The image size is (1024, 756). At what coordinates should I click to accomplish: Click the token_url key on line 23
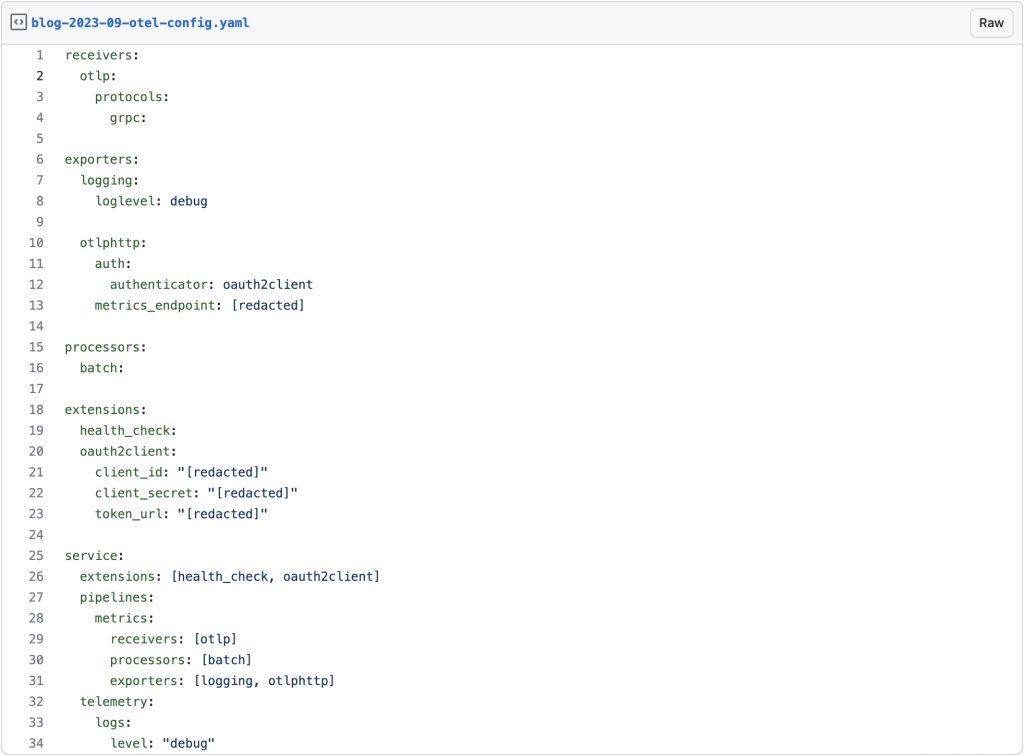(125, 514)
